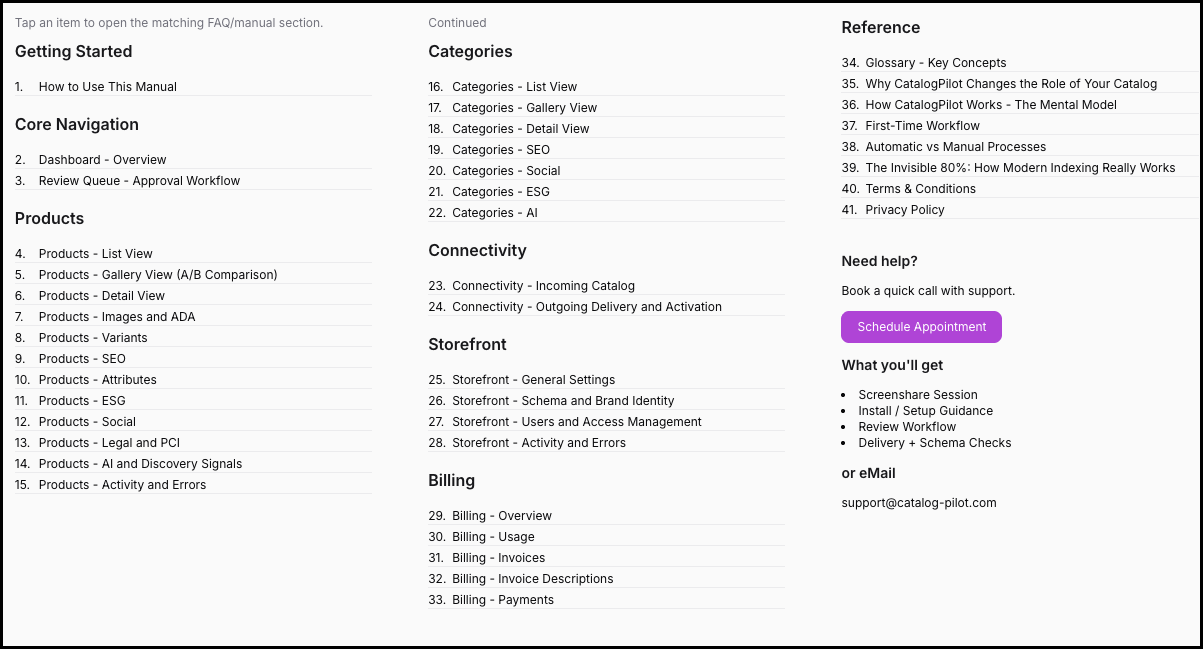Jump to Products - AI and Discovery Signals

tap(140, 464)
